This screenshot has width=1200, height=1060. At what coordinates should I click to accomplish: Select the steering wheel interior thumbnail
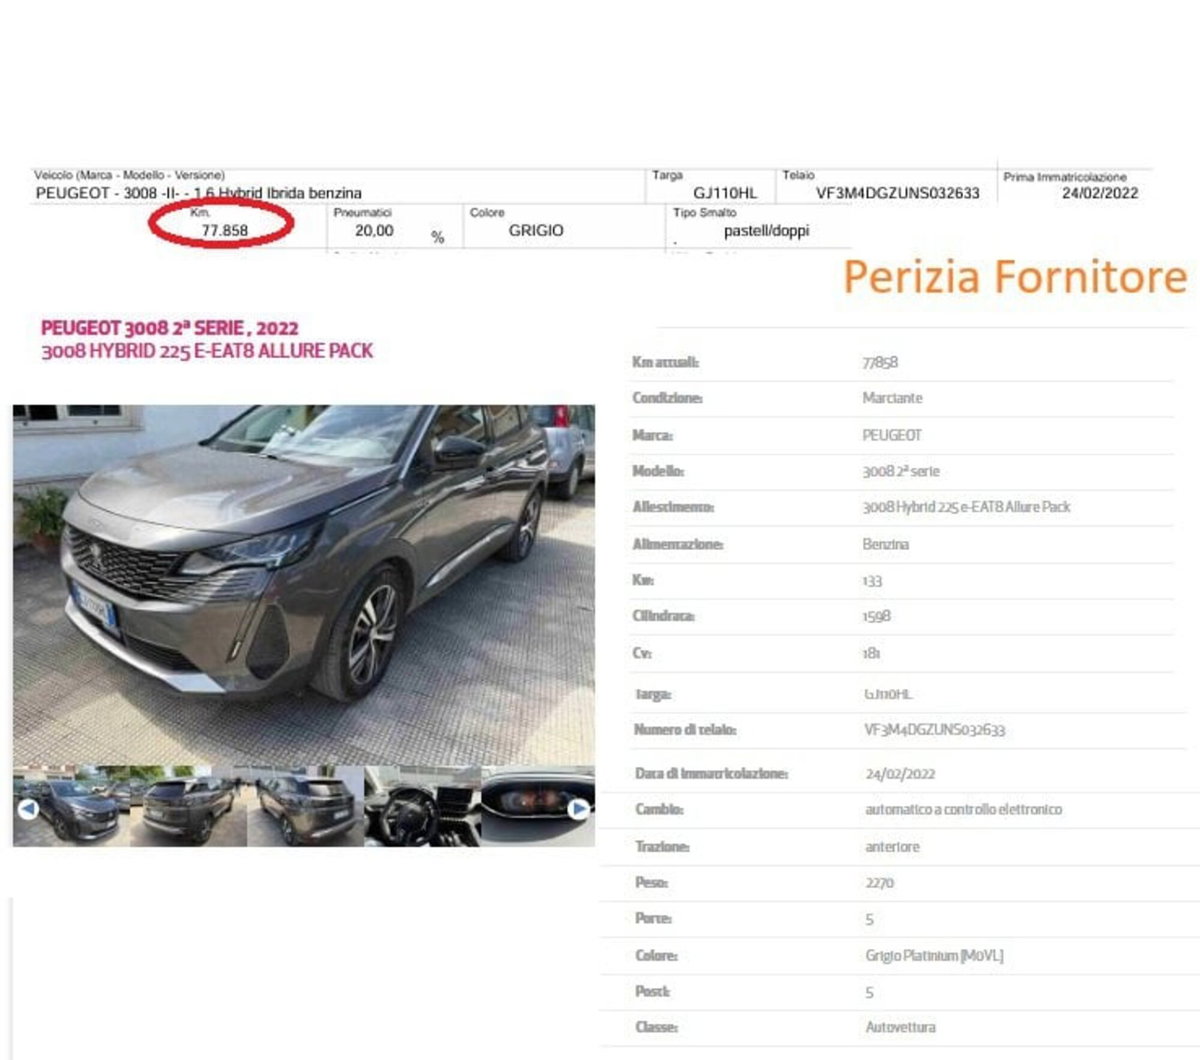(x=423, y=807)
